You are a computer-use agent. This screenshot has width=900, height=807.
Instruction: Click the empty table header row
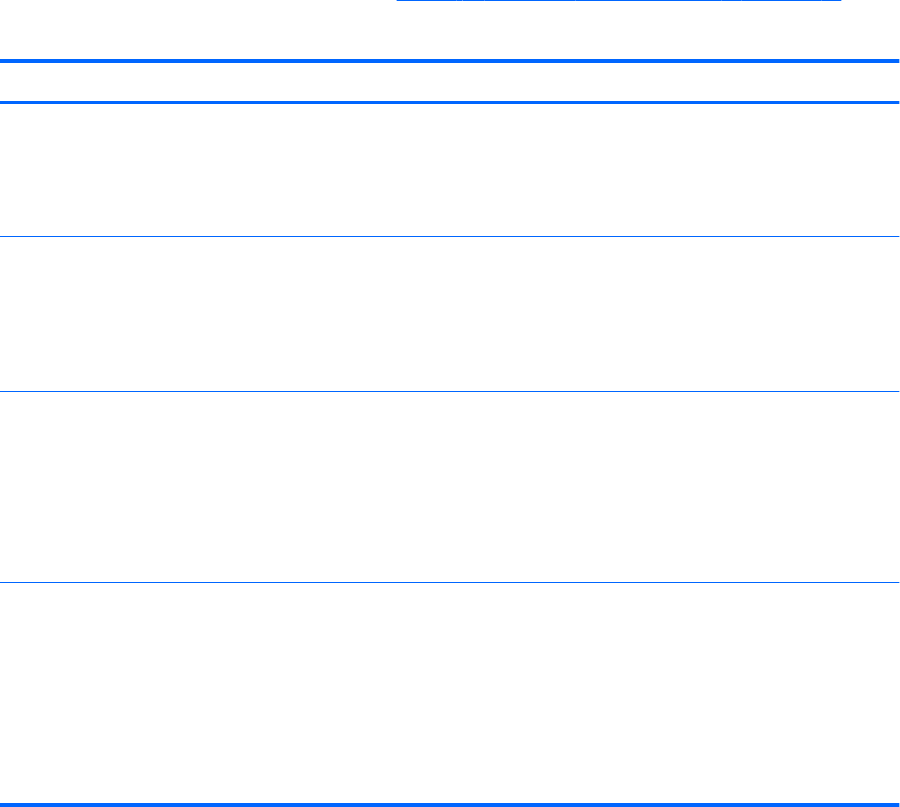(x=450, y=82)
